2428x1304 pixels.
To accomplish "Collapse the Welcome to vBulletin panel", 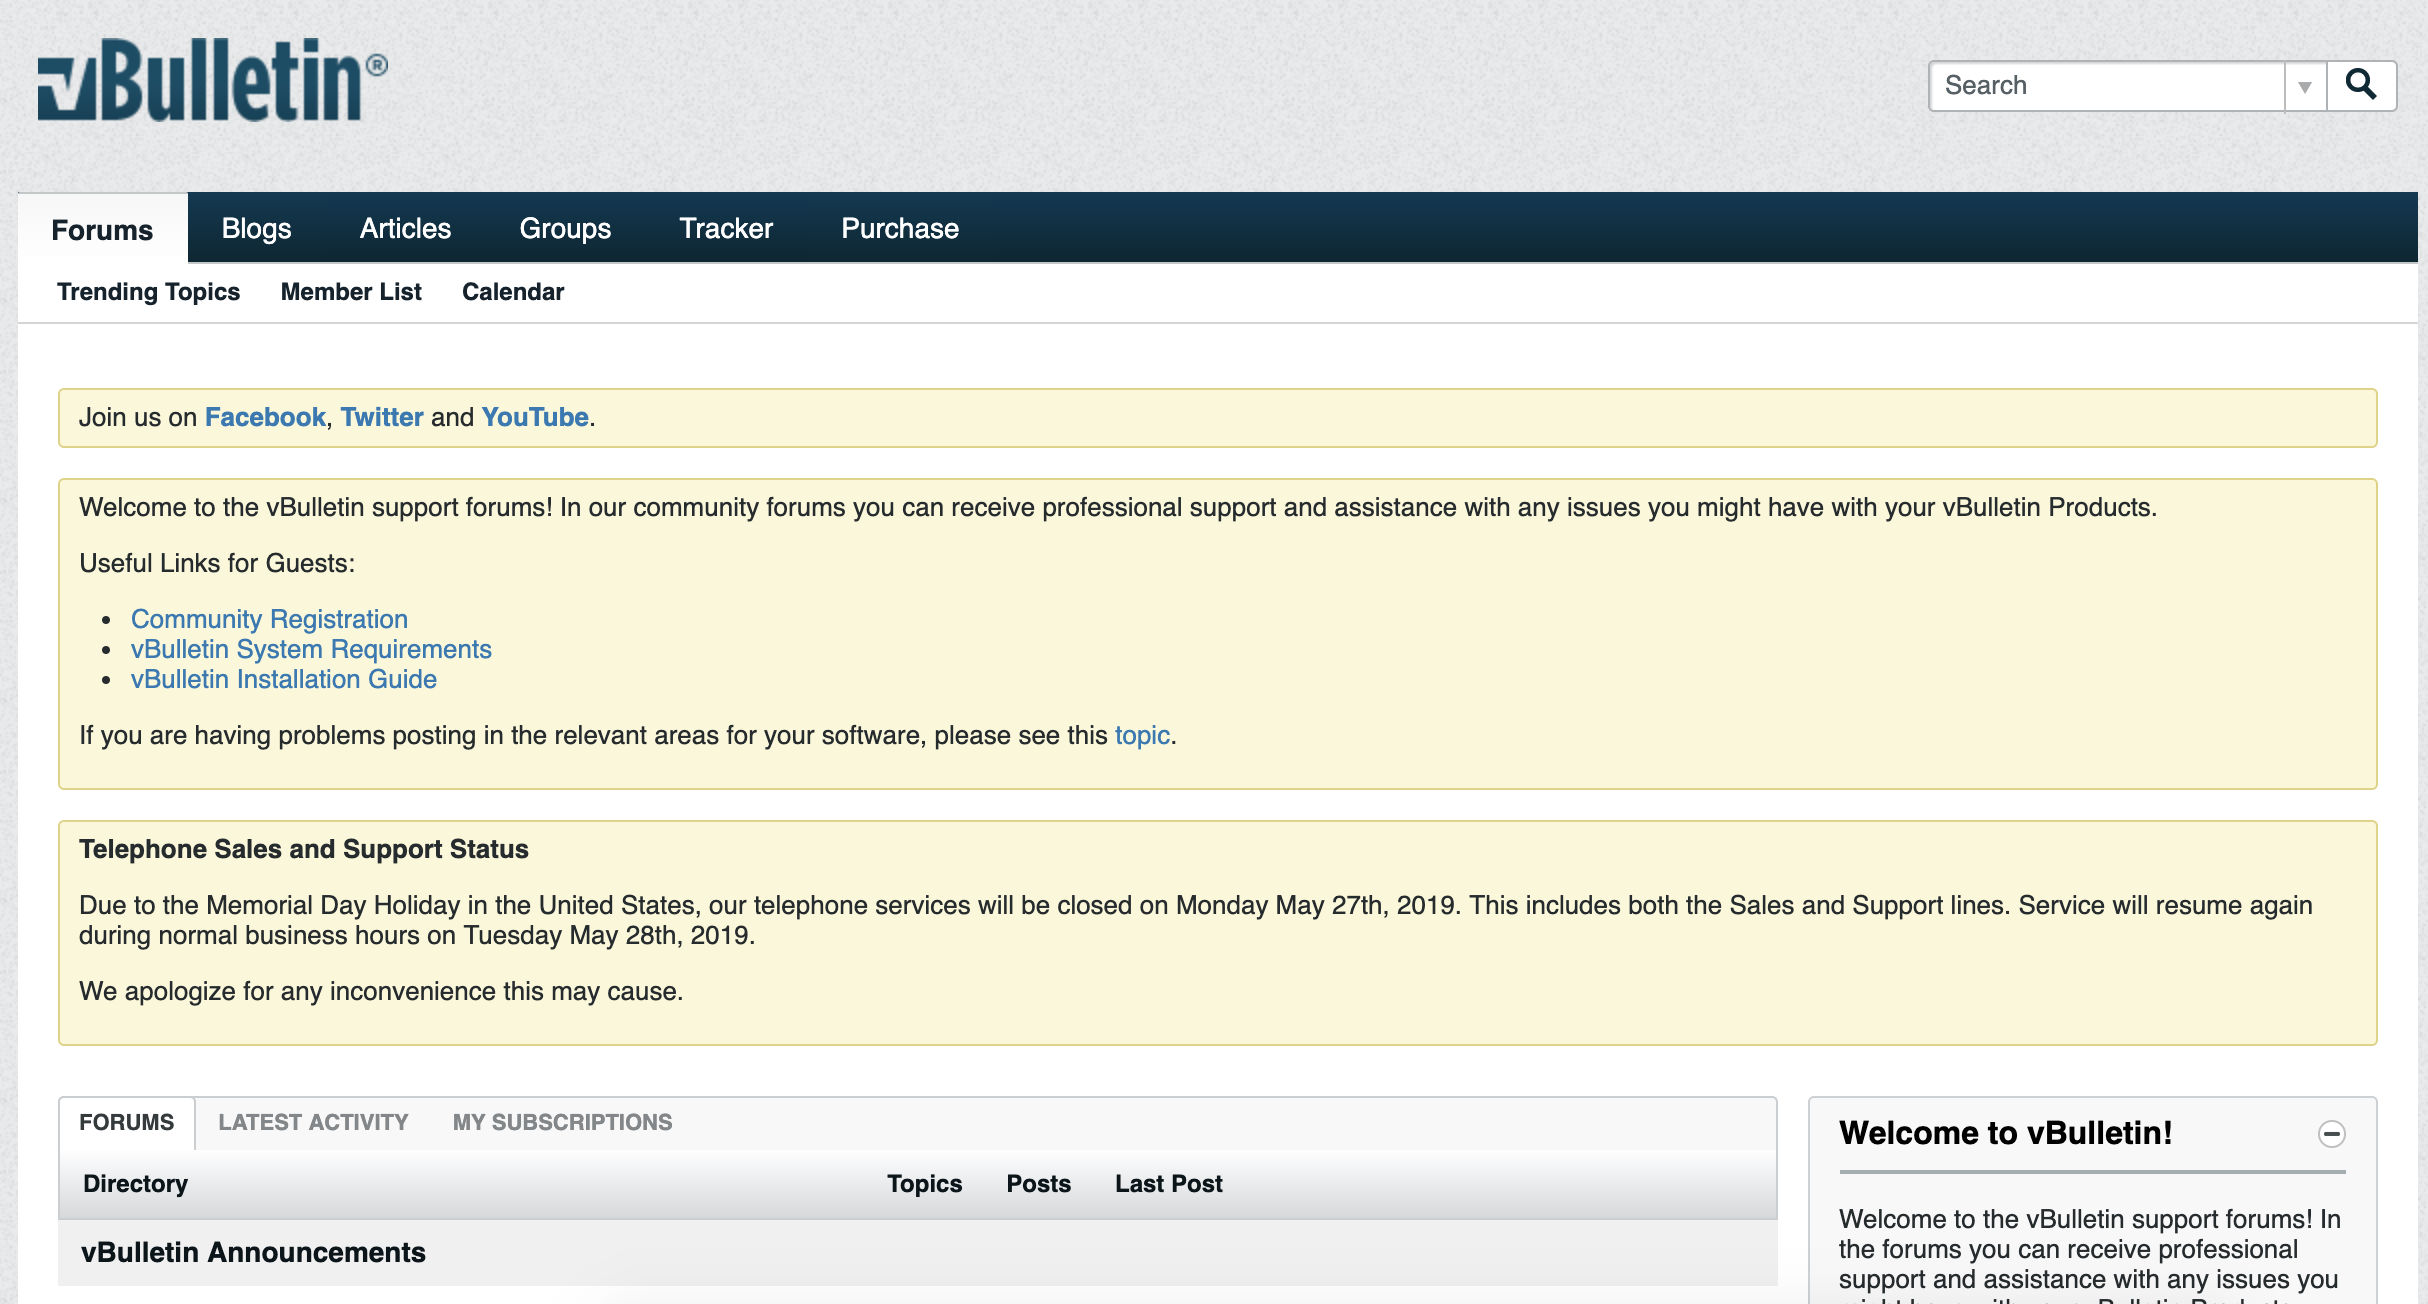I will pos(2332,1132).
